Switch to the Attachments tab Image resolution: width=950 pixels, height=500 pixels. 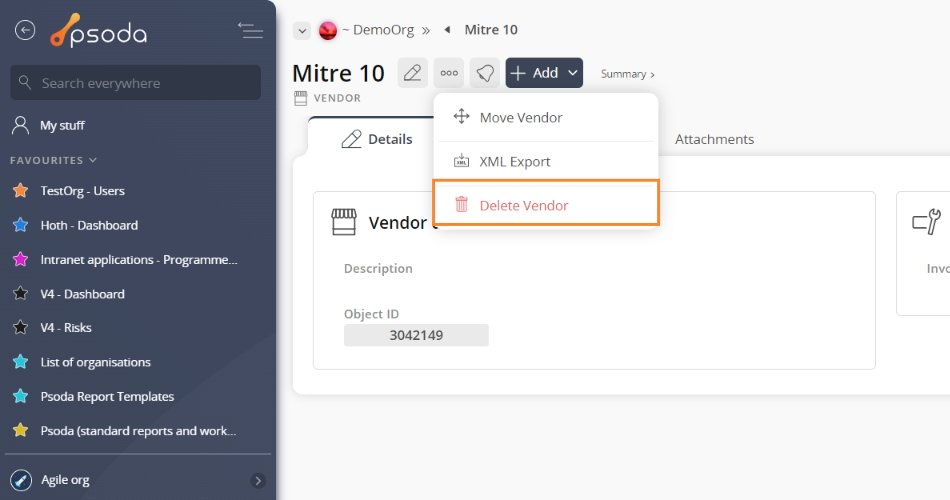714,139
